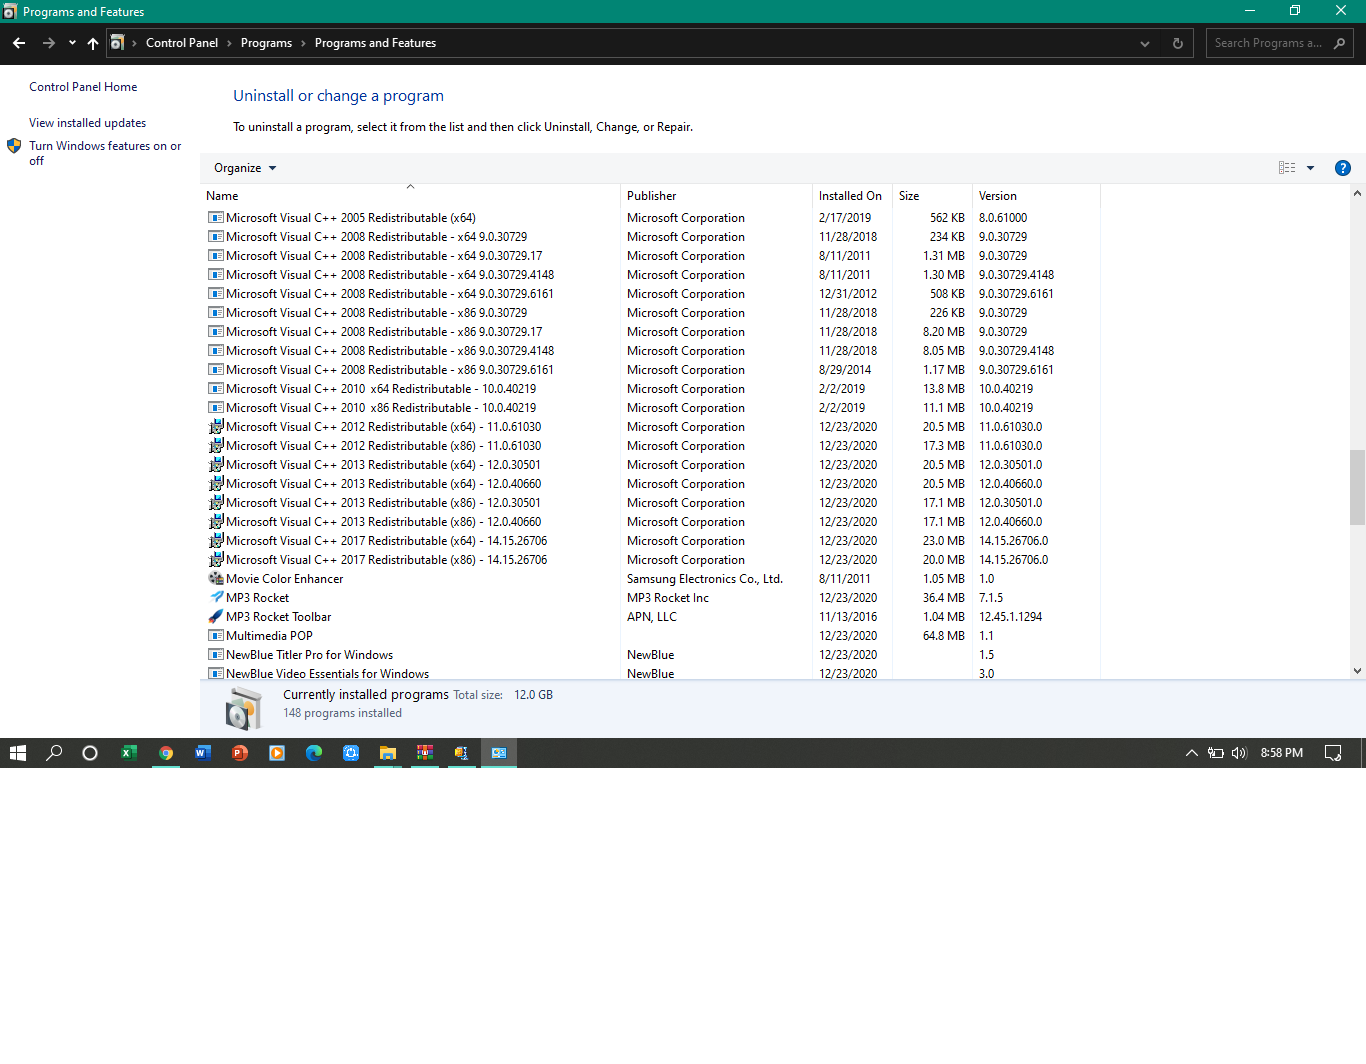Open the Programs breadcrumb link
The height and width of the screenshot is (1064, 1366).
point(266,43)
